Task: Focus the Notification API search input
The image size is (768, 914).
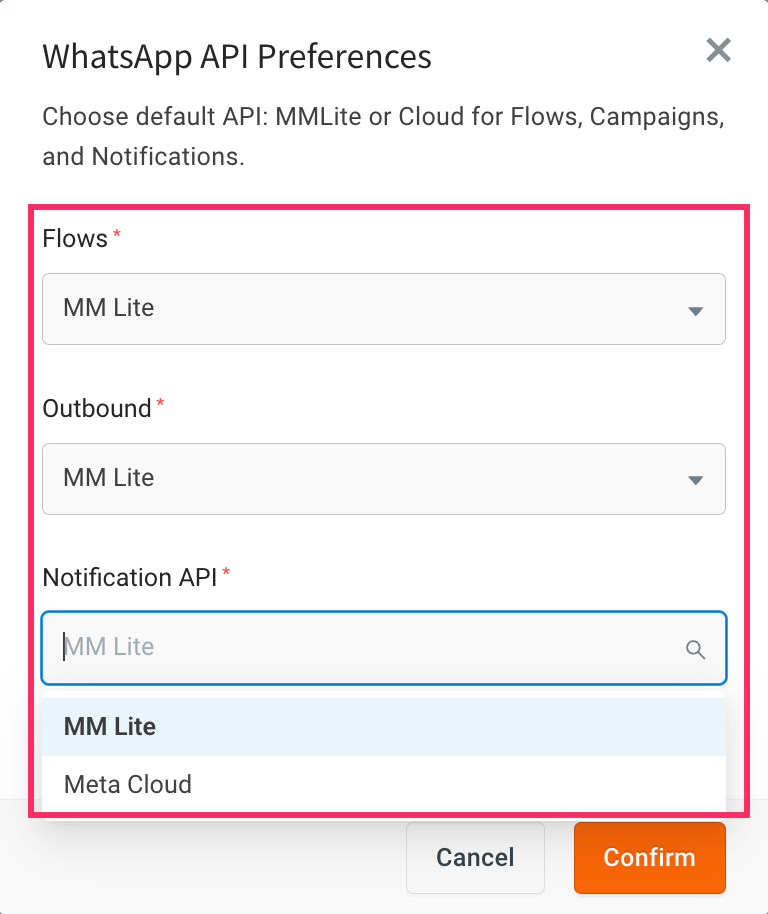Action: point(384,648)
